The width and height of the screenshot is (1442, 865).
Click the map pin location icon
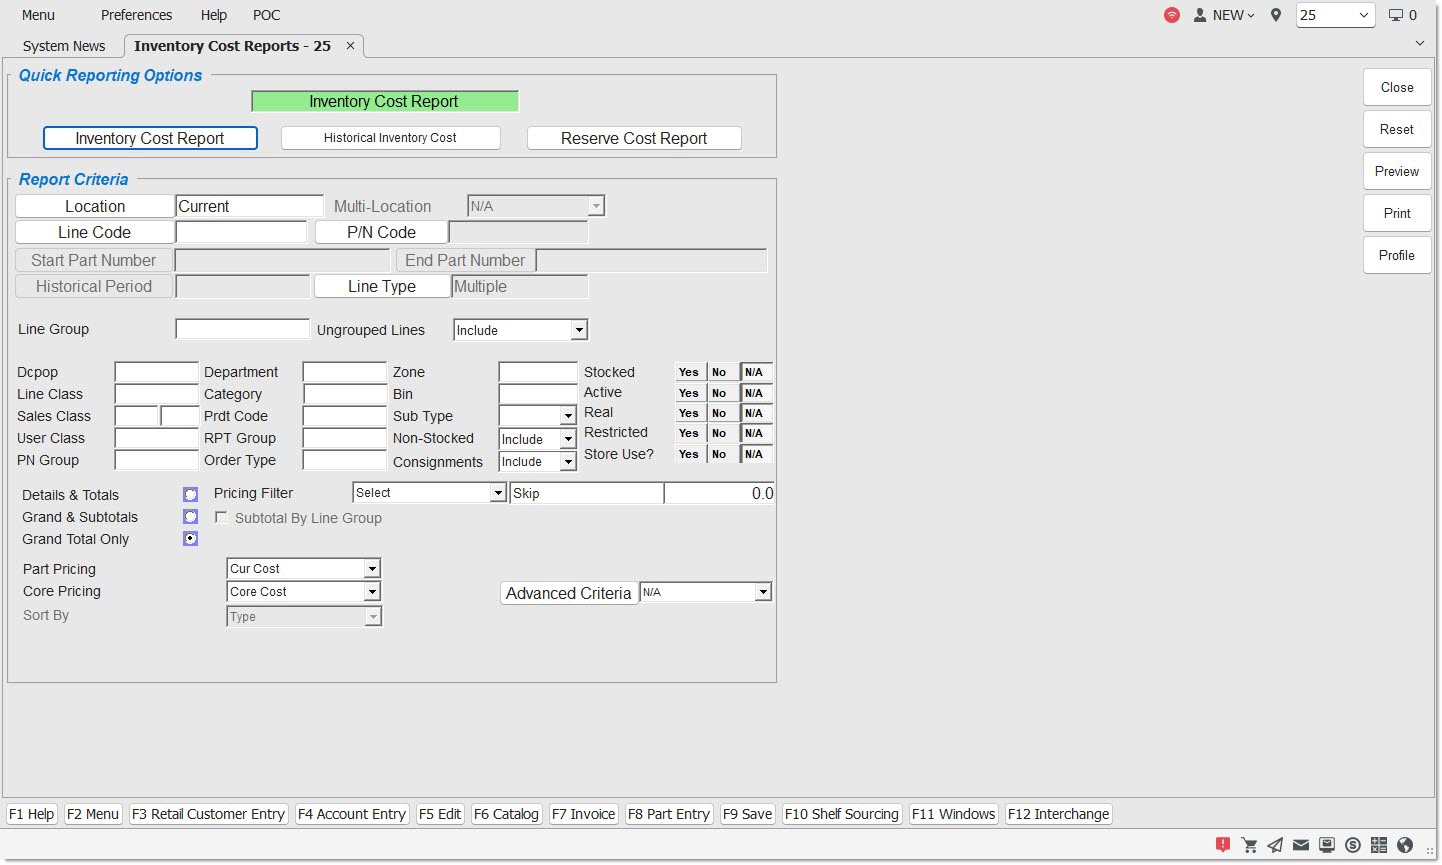(x=1276, y=15)
